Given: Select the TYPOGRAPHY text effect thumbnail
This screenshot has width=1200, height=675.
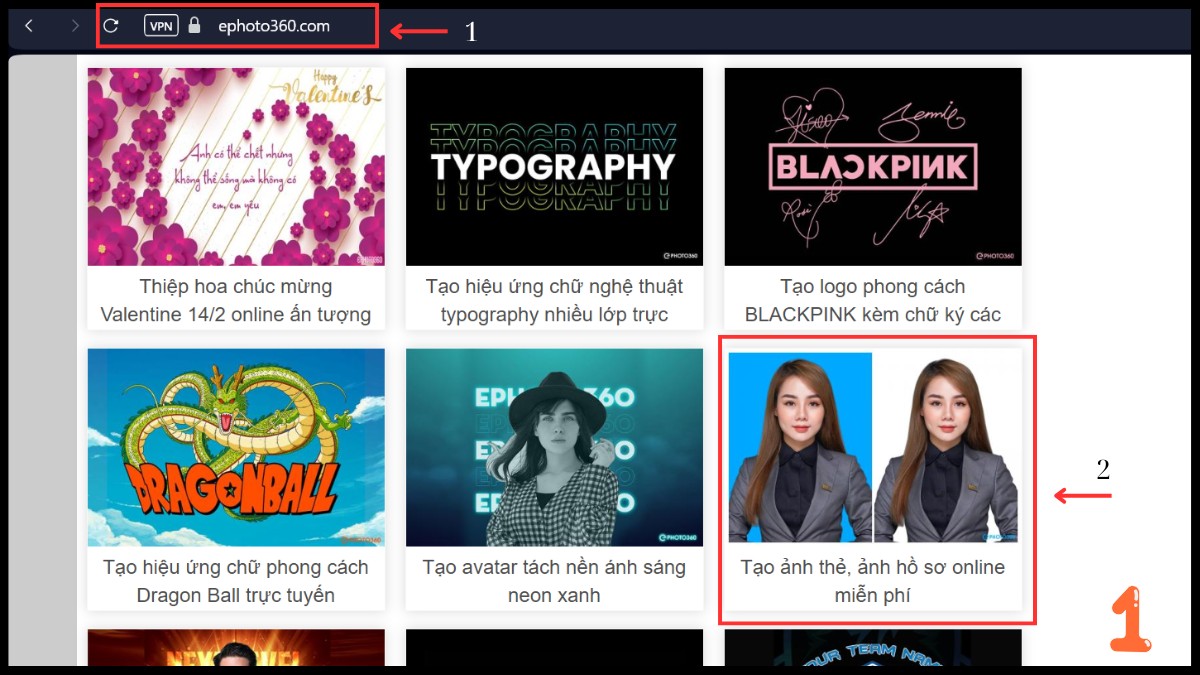Looking at the screenshot, I should click(x=554, y=166).
